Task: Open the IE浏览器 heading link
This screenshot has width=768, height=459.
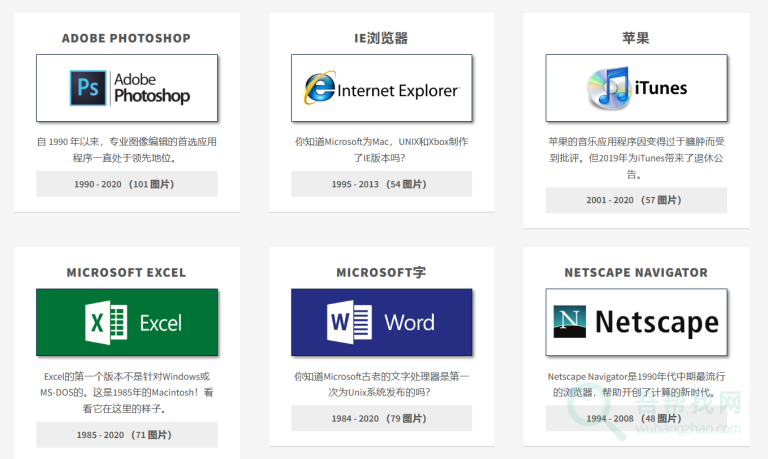Action: point(381,38)
